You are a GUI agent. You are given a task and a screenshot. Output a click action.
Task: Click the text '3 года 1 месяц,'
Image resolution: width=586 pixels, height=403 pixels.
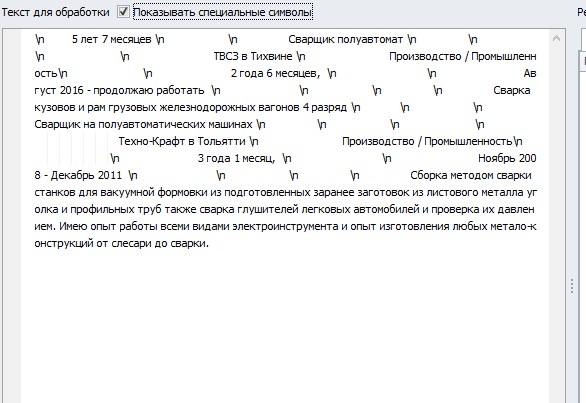pyautogui.click(x=236, y=158)
